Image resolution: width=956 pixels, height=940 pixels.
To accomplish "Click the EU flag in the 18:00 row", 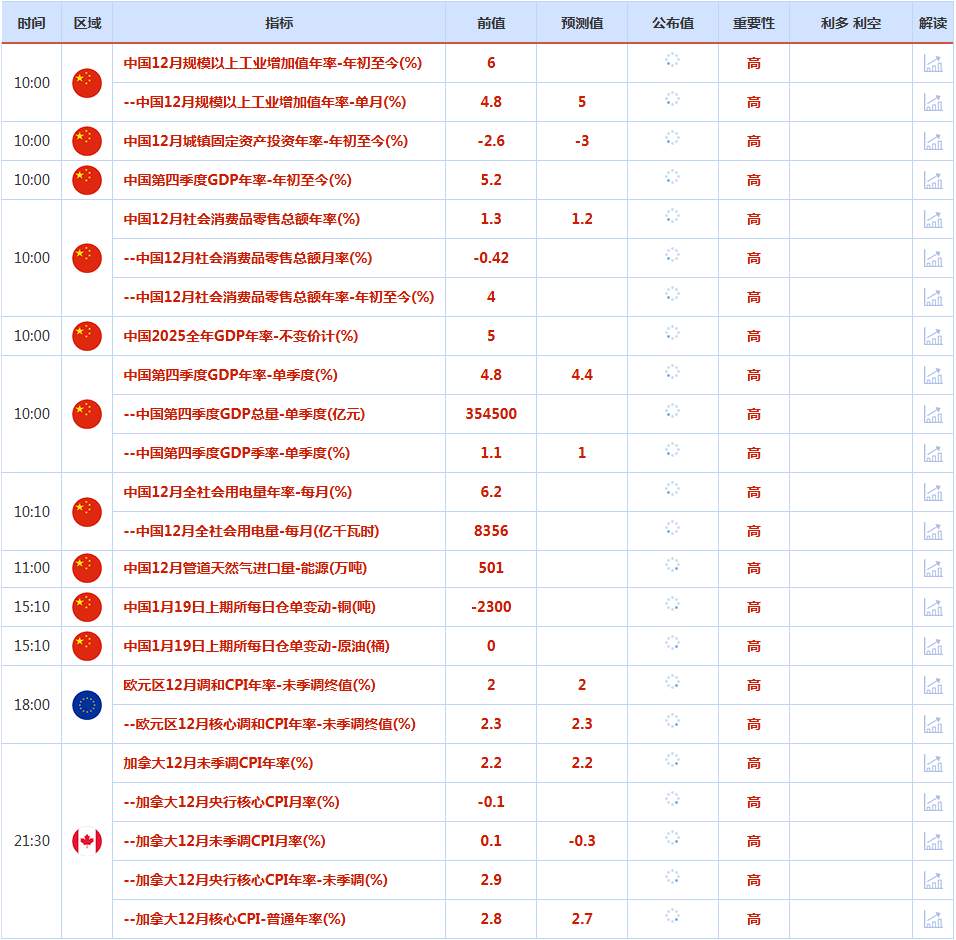I will [86, 705].
